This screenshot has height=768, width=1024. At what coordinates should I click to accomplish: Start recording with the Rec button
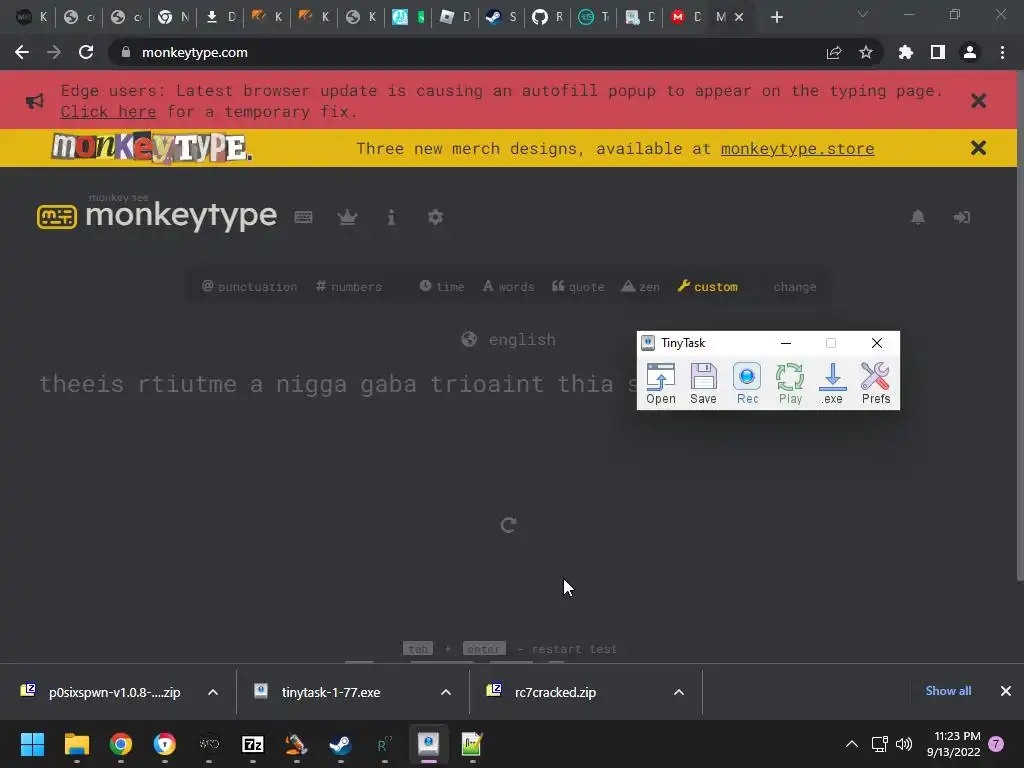point(747,383)
